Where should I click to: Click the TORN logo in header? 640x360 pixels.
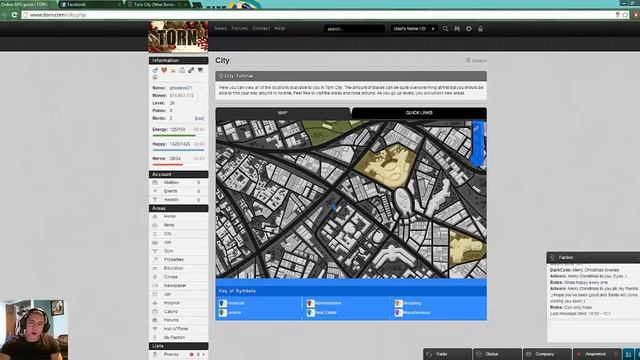(x=178, y=37)
